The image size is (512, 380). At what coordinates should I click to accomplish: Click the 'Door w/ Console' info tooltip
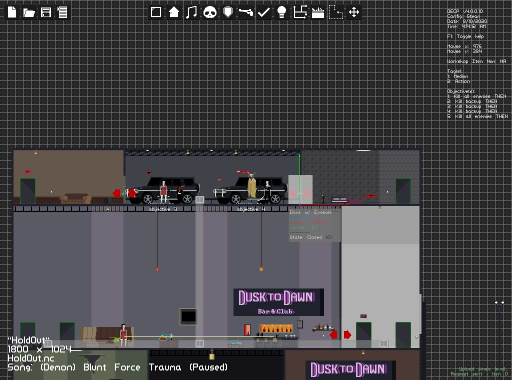click(315, 225)
